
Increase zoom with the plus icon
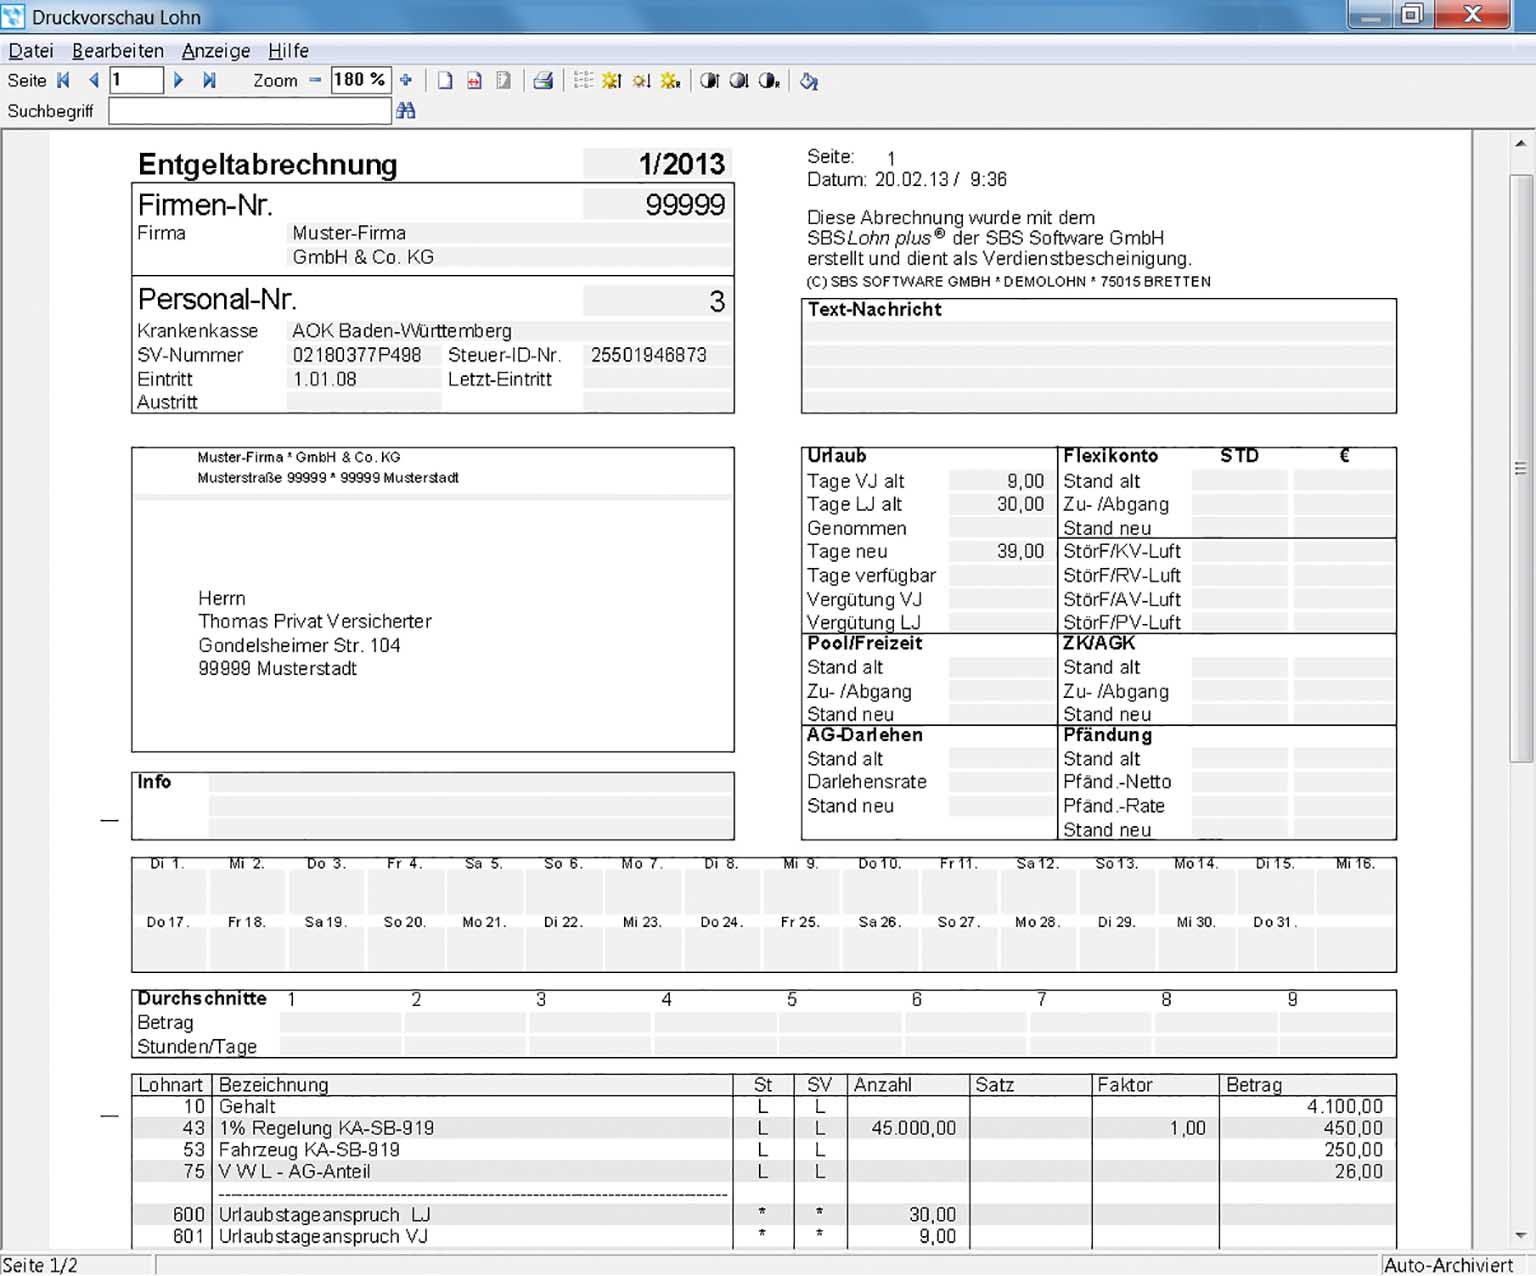tap(406, 81)
